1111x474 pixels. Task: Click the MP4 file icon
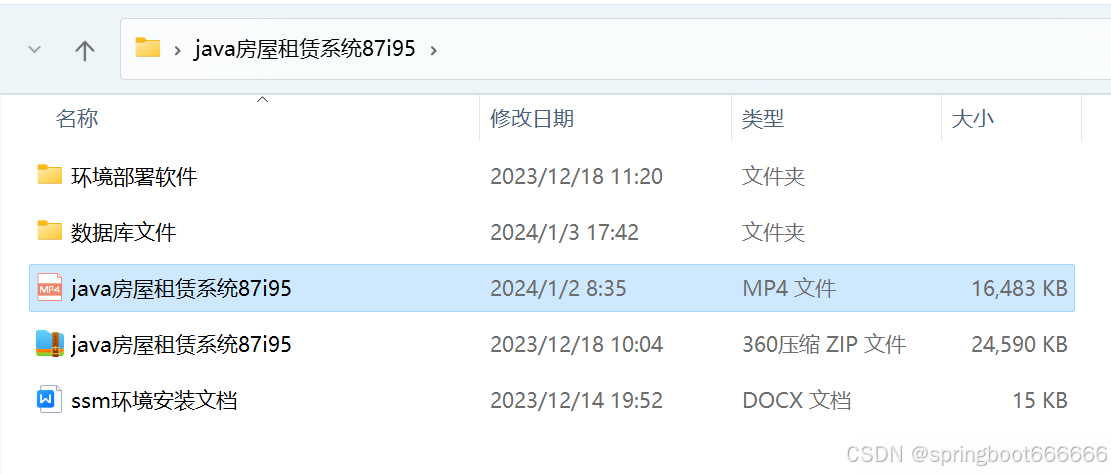pos(50,288)
